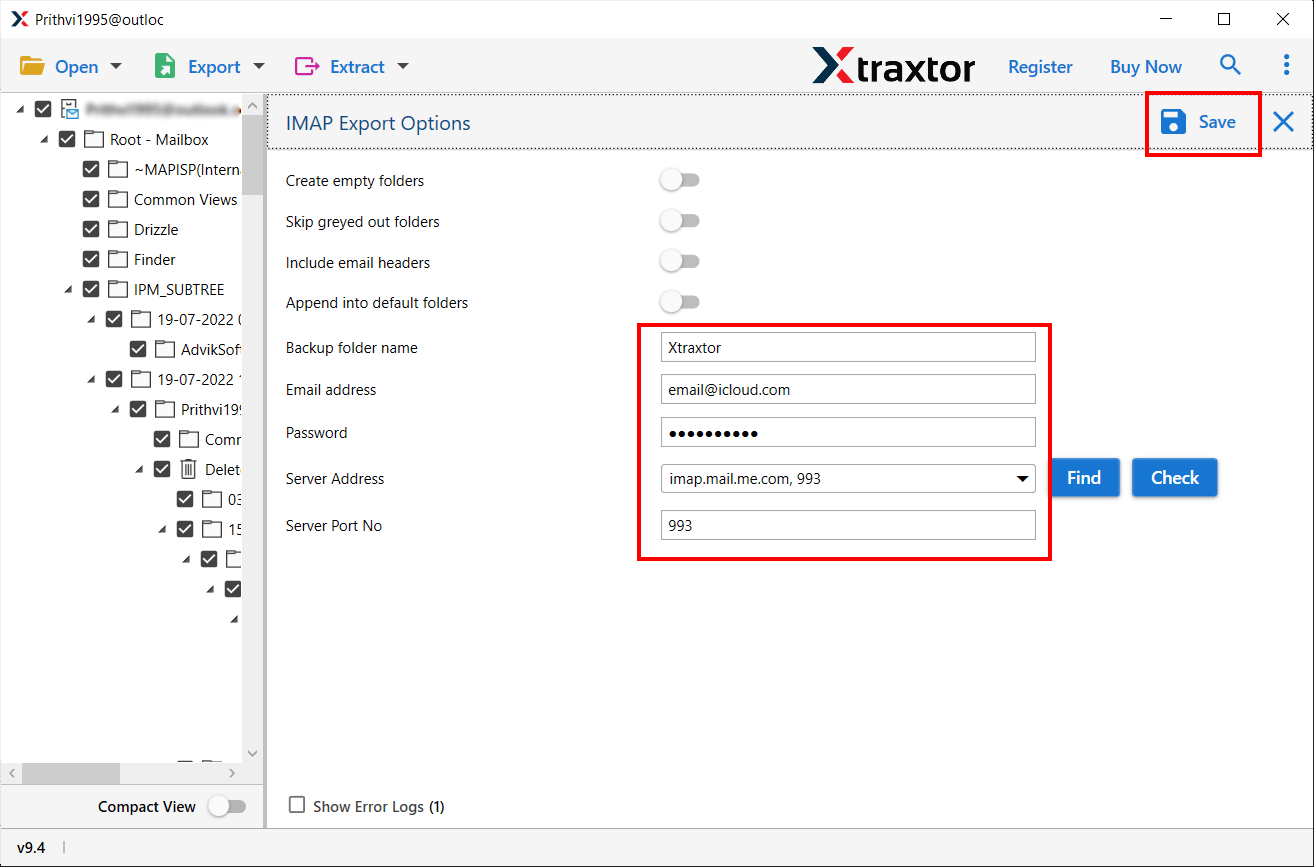1314x867 pixels.
Task: Click the Buy Now menu item
Action: click(1145, 66)
